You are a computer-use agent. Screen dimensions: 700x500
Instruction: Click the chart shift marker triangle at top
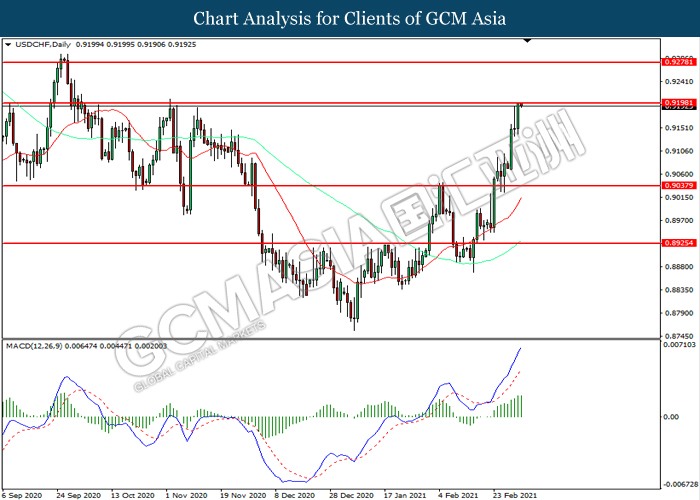tap(527, 41)
